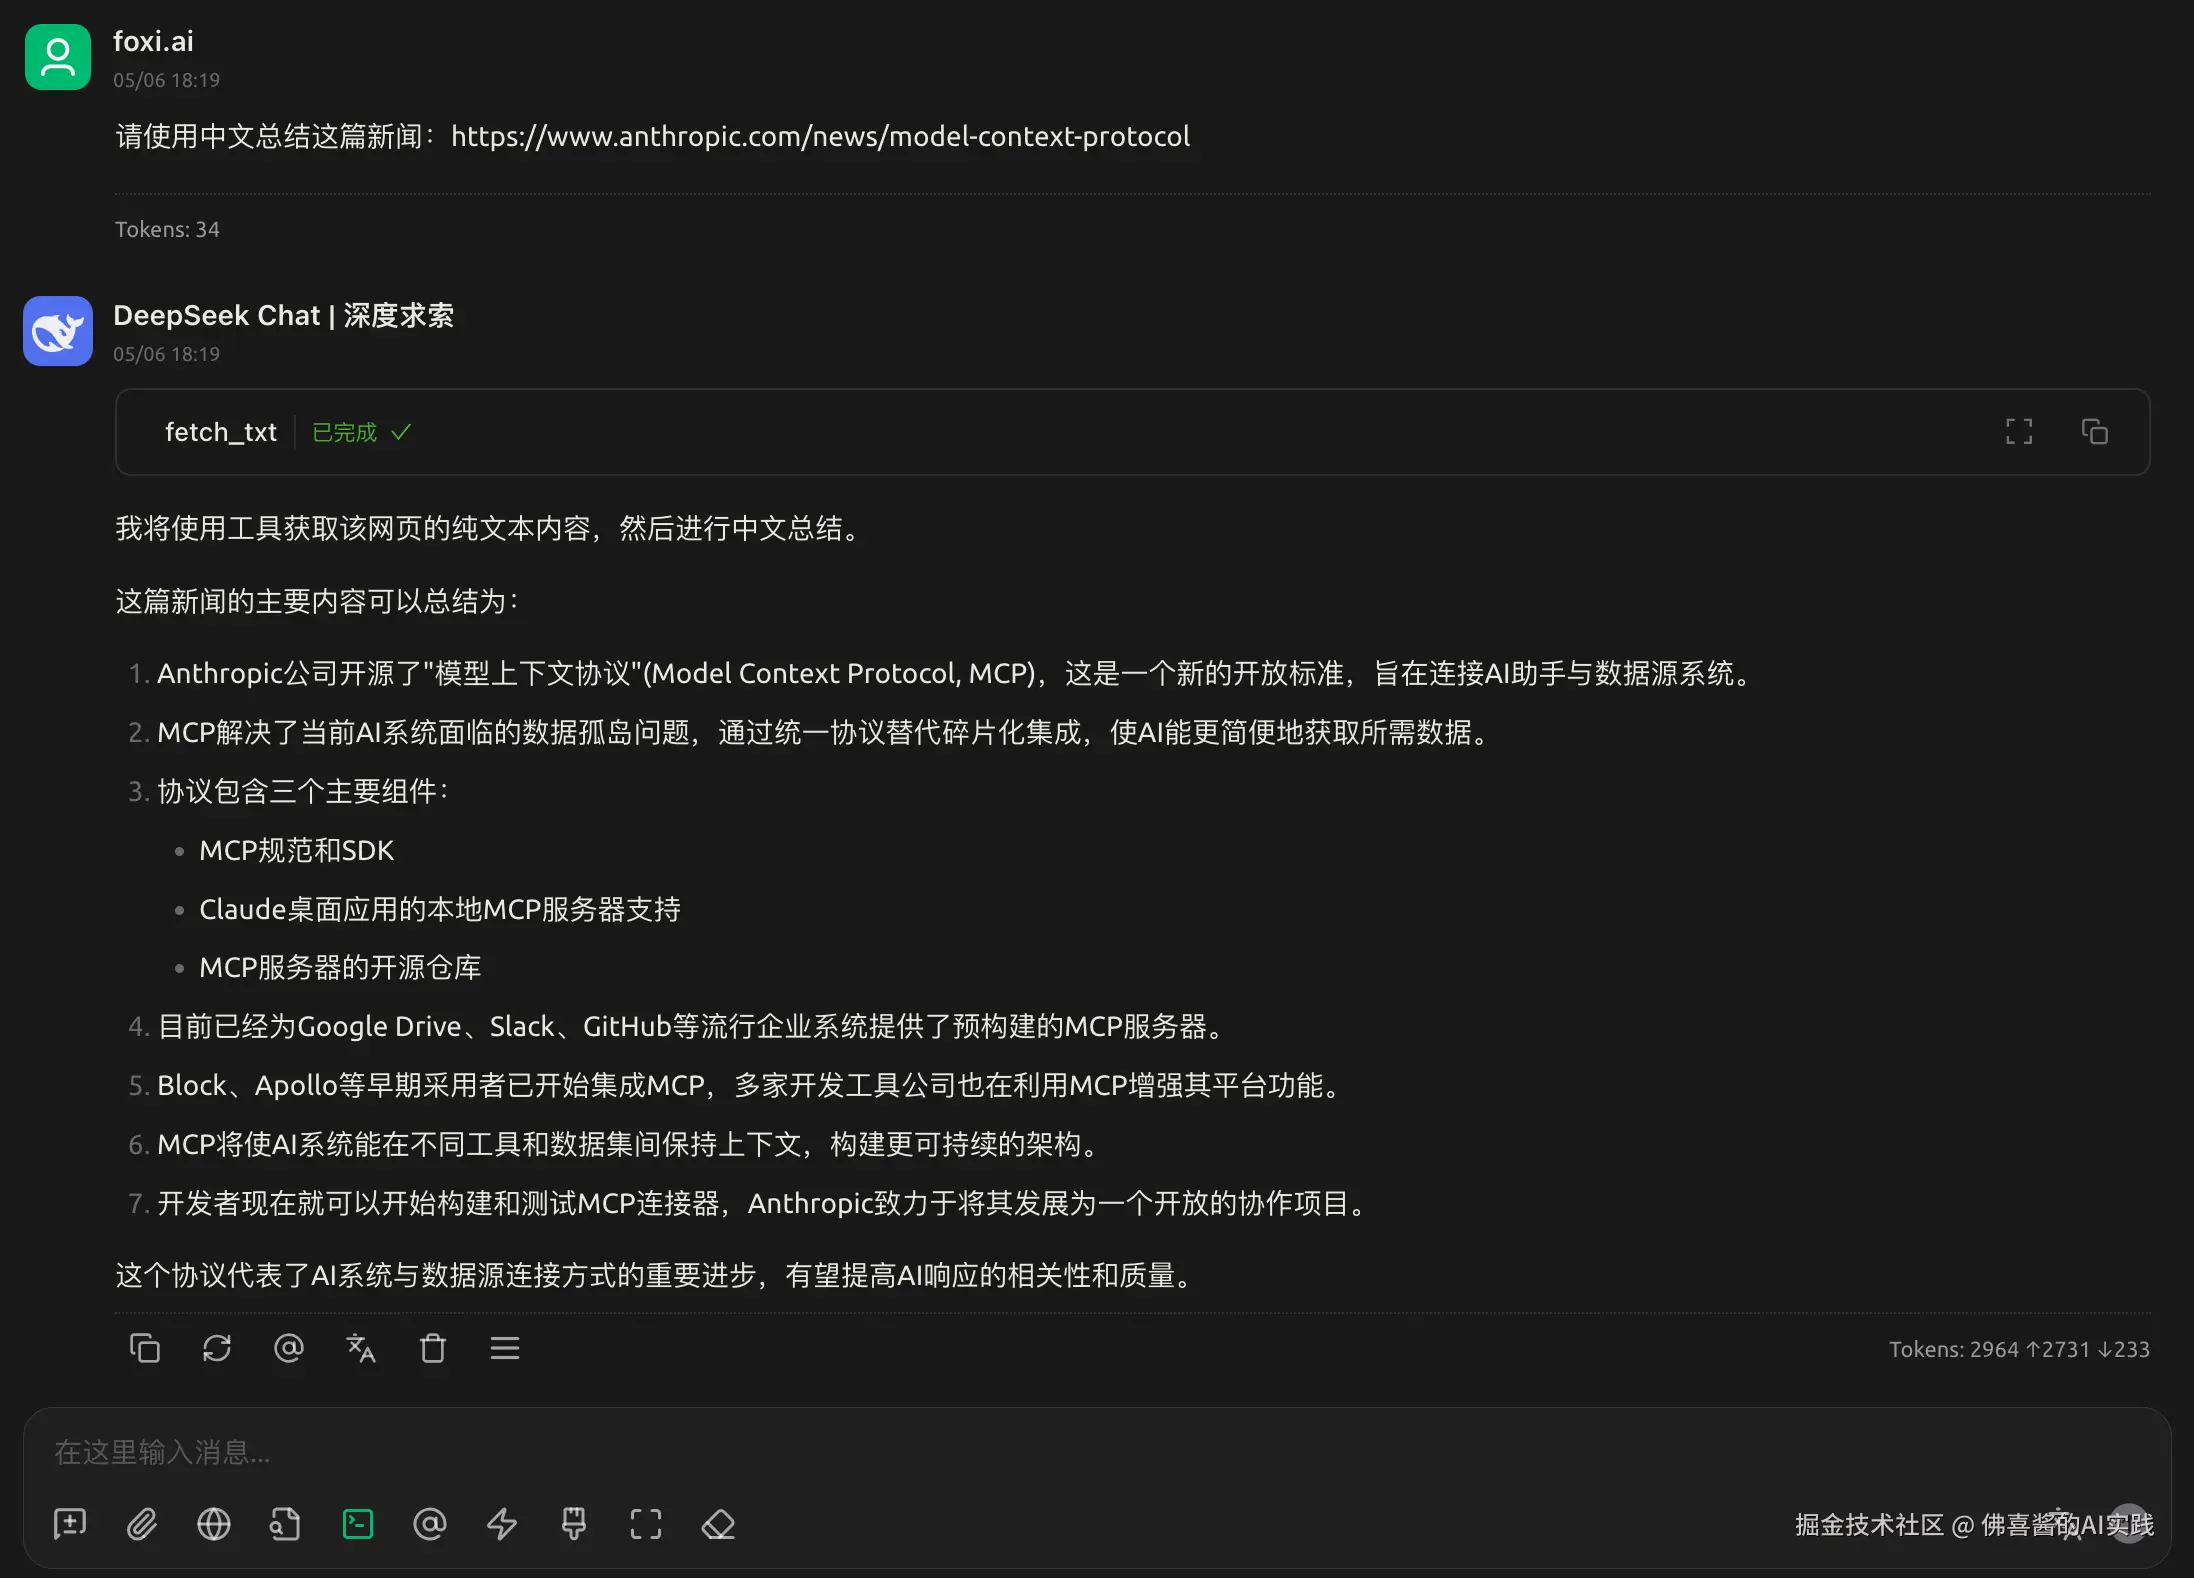Open quick phrases lightning menu
The height and width of the screenshot is (1578, 2194).
pyautogui.click(x=502, y=1524)
